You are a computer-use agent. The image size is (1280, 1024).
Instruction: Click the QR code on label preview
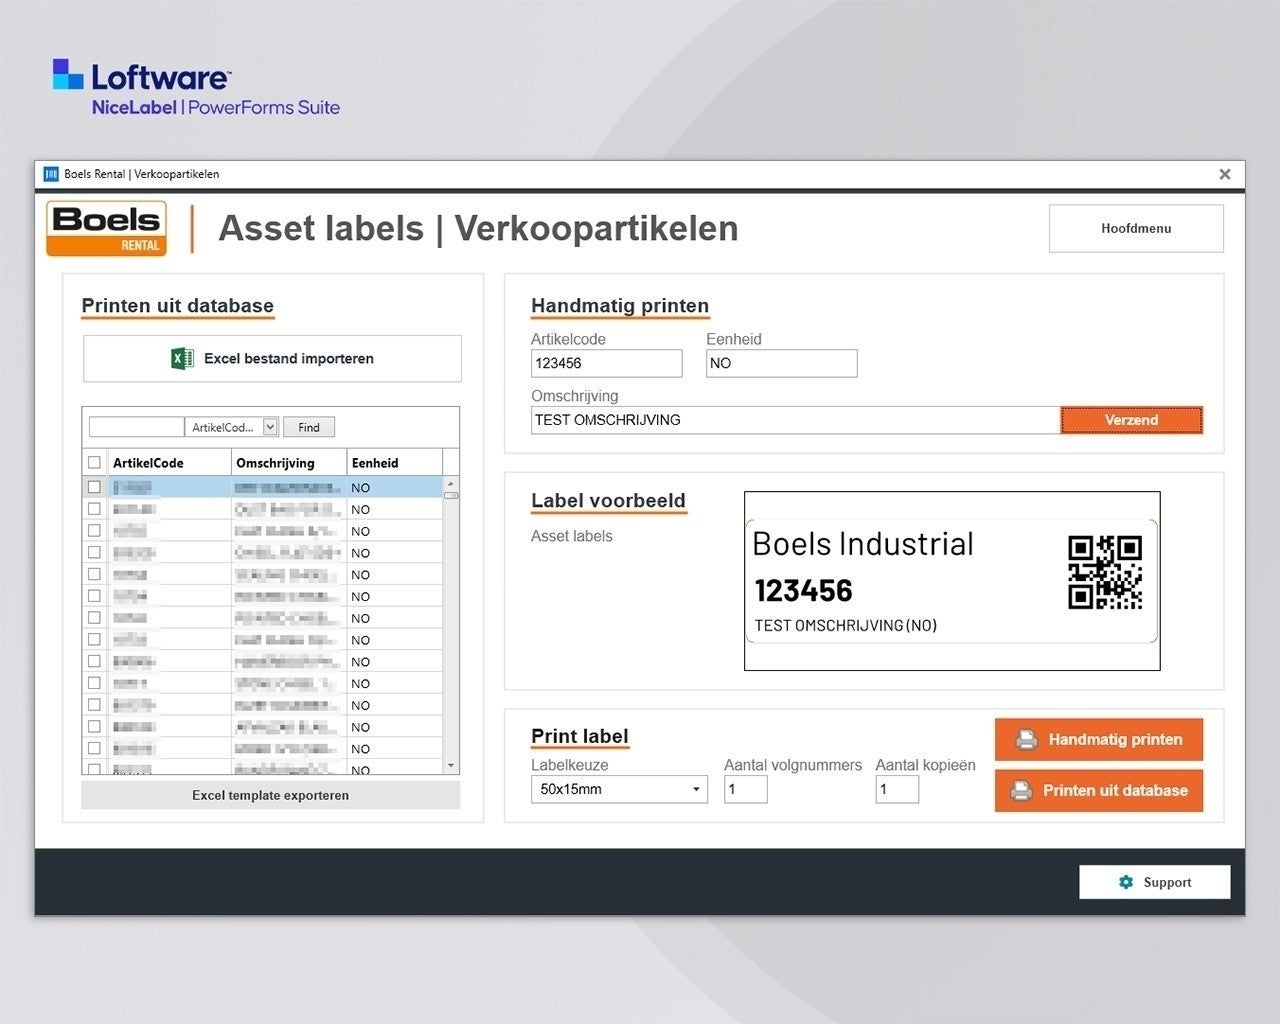tap(1104, 572)
